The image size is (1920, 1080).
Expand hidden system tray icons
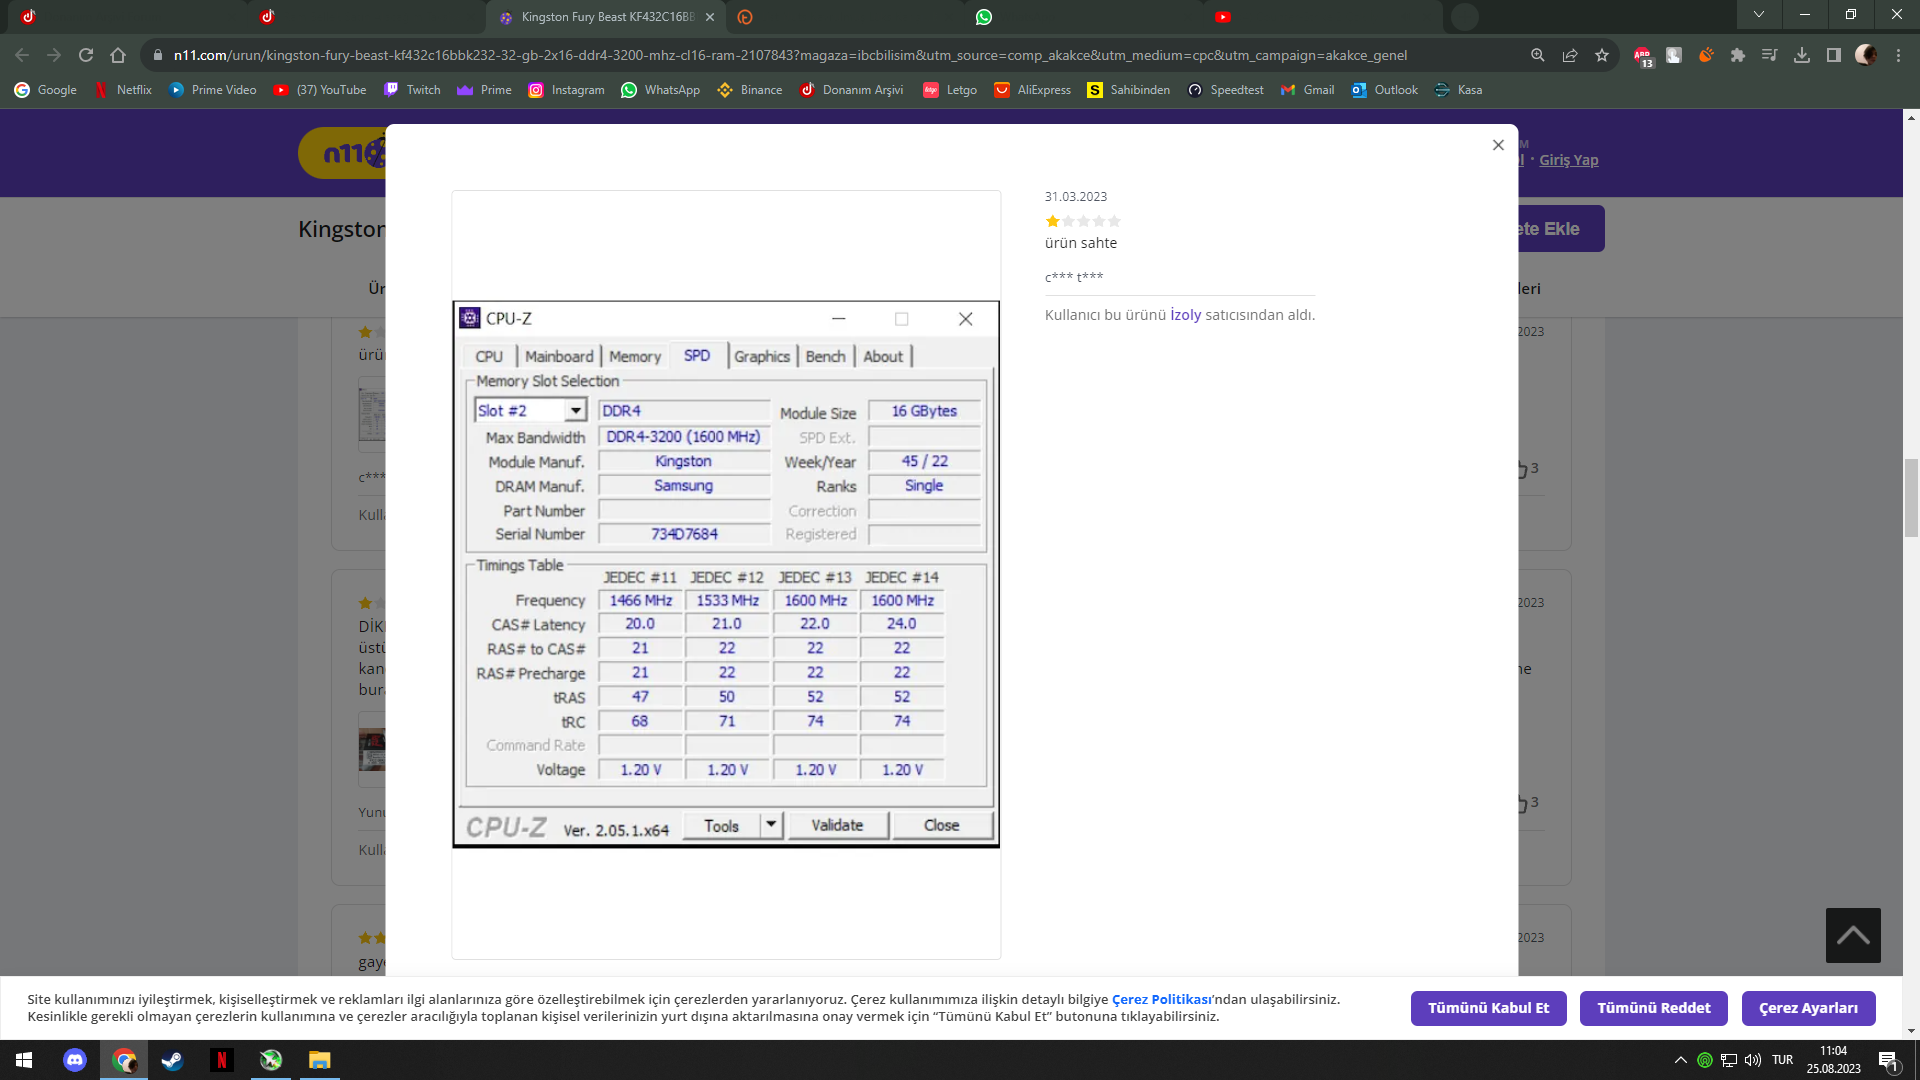[x=1680, y=1060]
